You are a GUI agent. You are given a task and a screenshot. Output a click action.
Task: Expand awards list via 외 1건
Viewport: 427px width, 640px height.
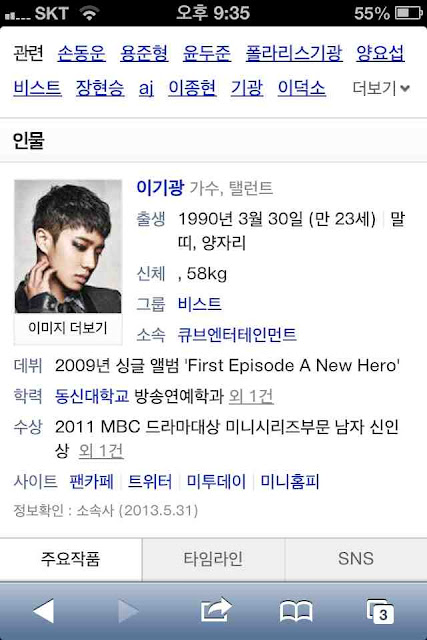[100, 451]
